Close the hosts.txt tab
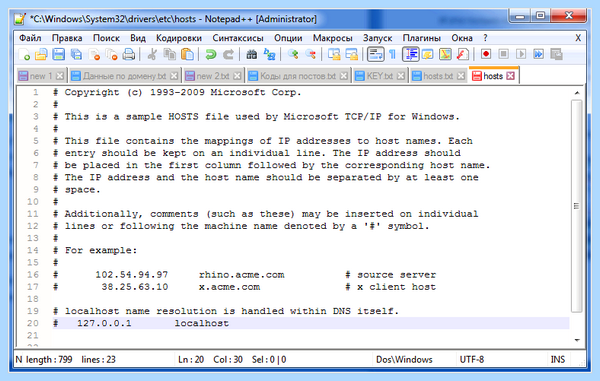Screen dimensions: 600x381 [x=461, y=76]
